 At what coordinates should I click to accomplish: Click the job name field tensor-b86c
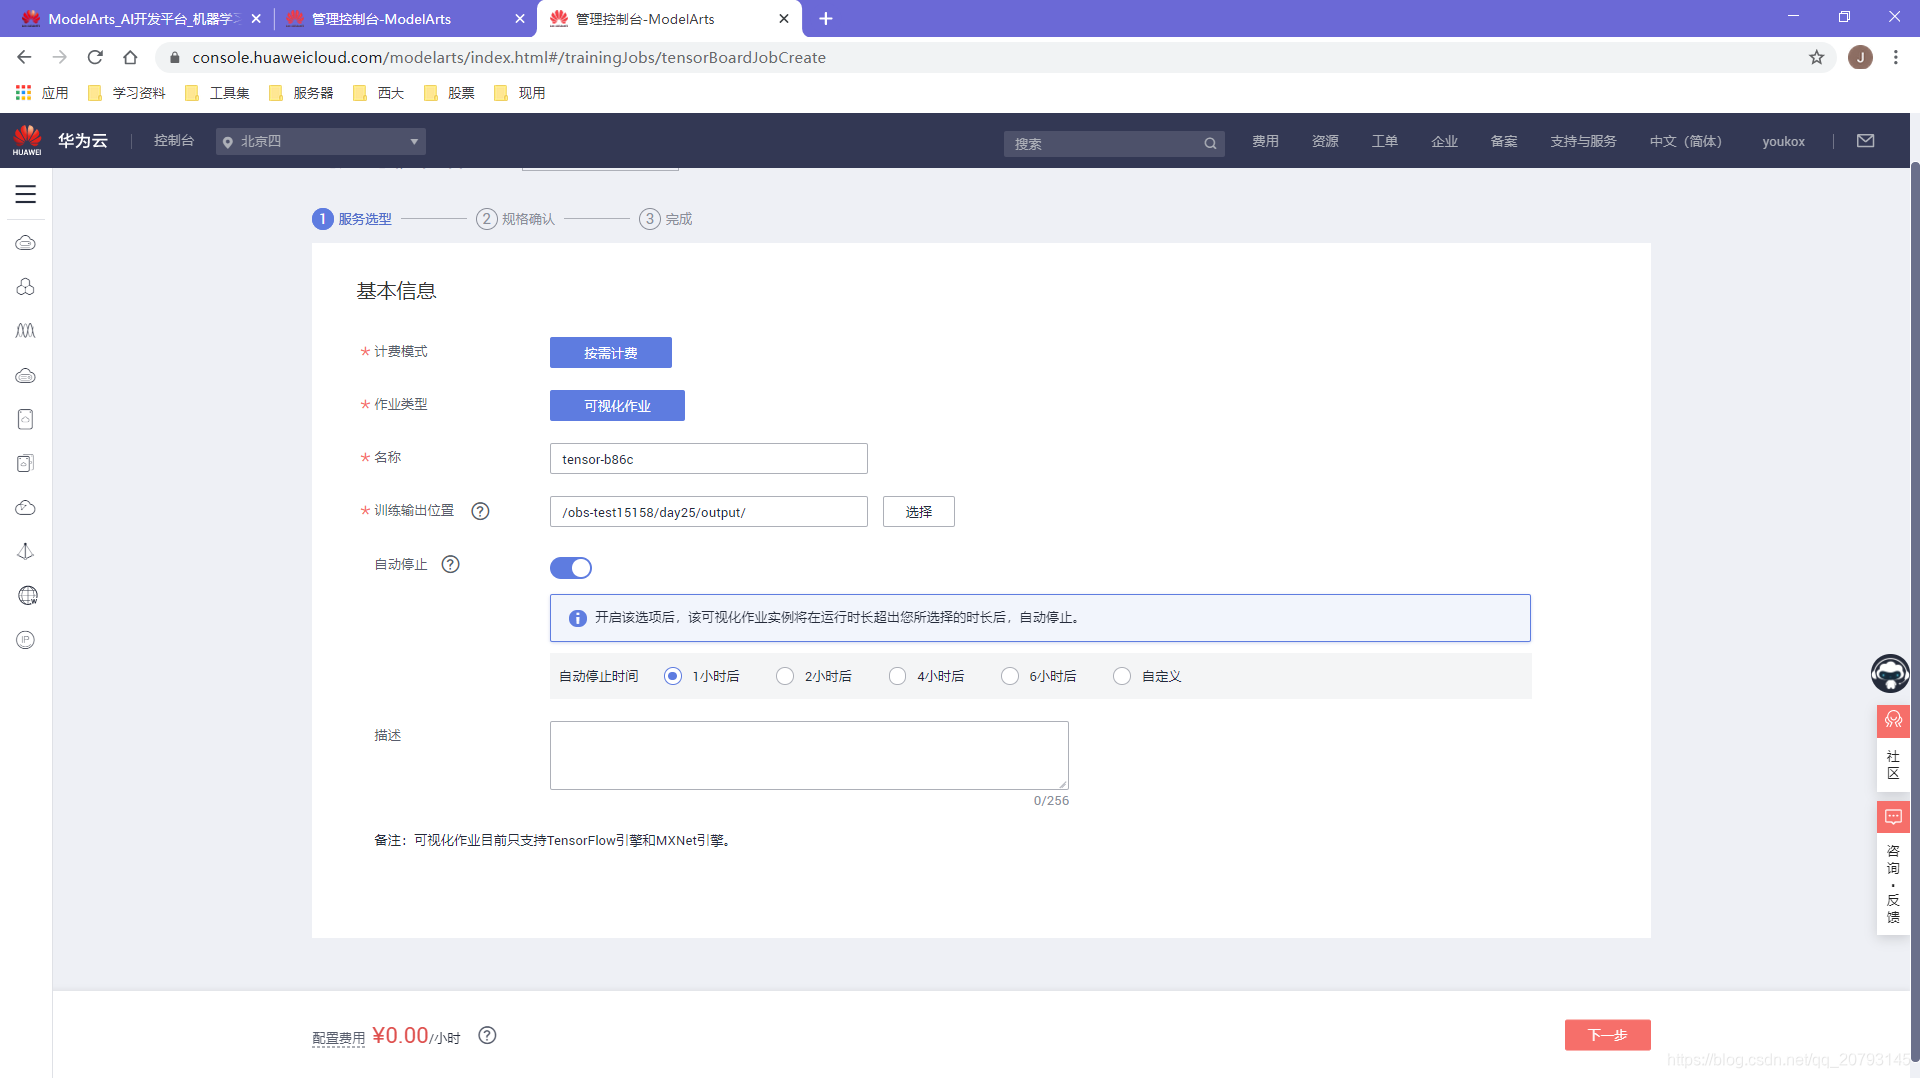pyautogui.click(x=709, y=458)
